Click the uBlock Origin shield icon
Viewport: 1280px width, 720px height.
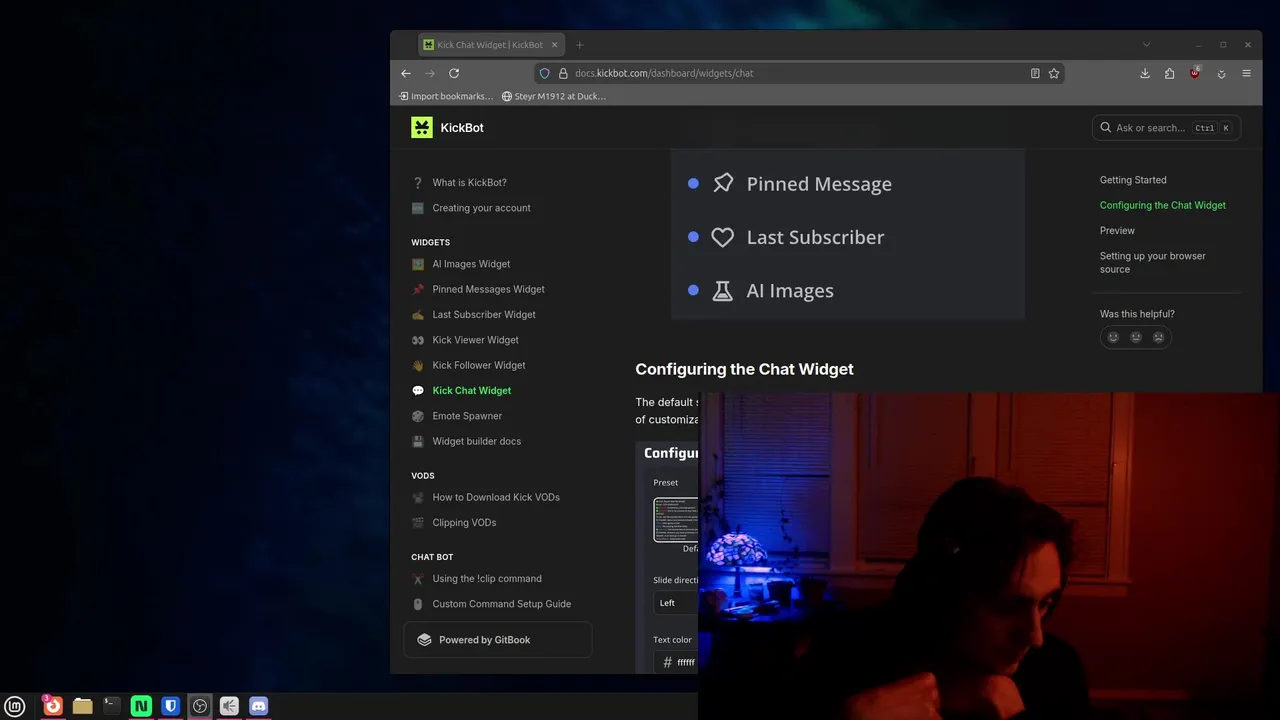coord(1195,73)
